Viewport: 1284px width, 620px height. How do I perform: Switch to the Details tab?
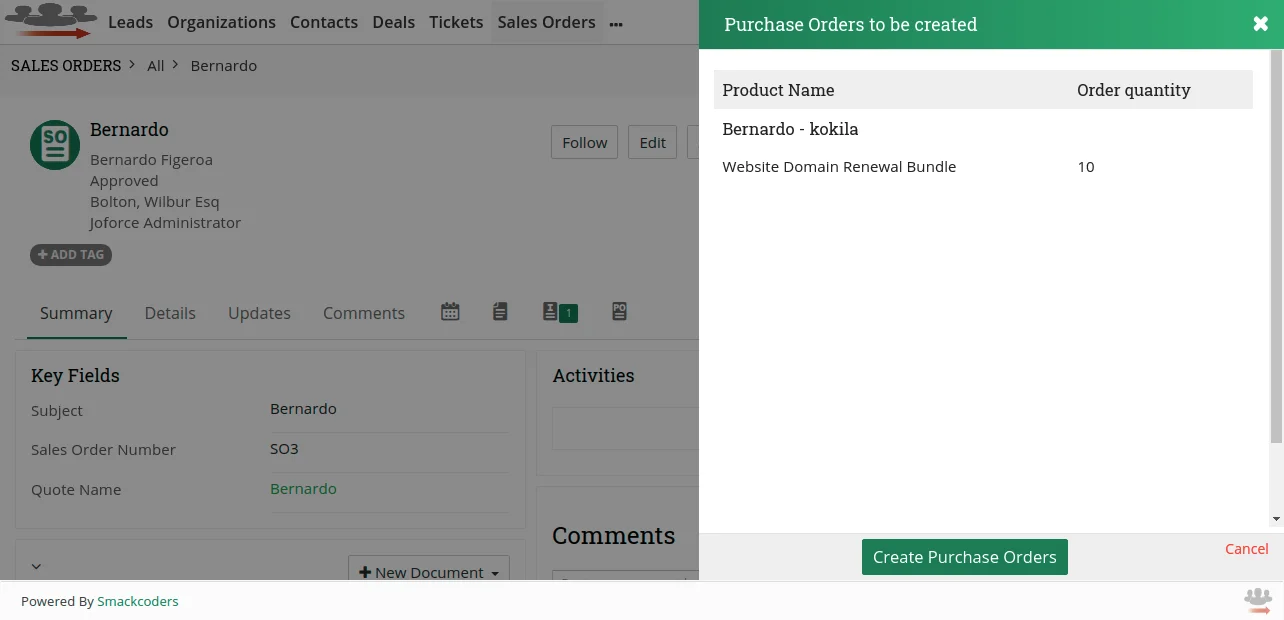170,312
